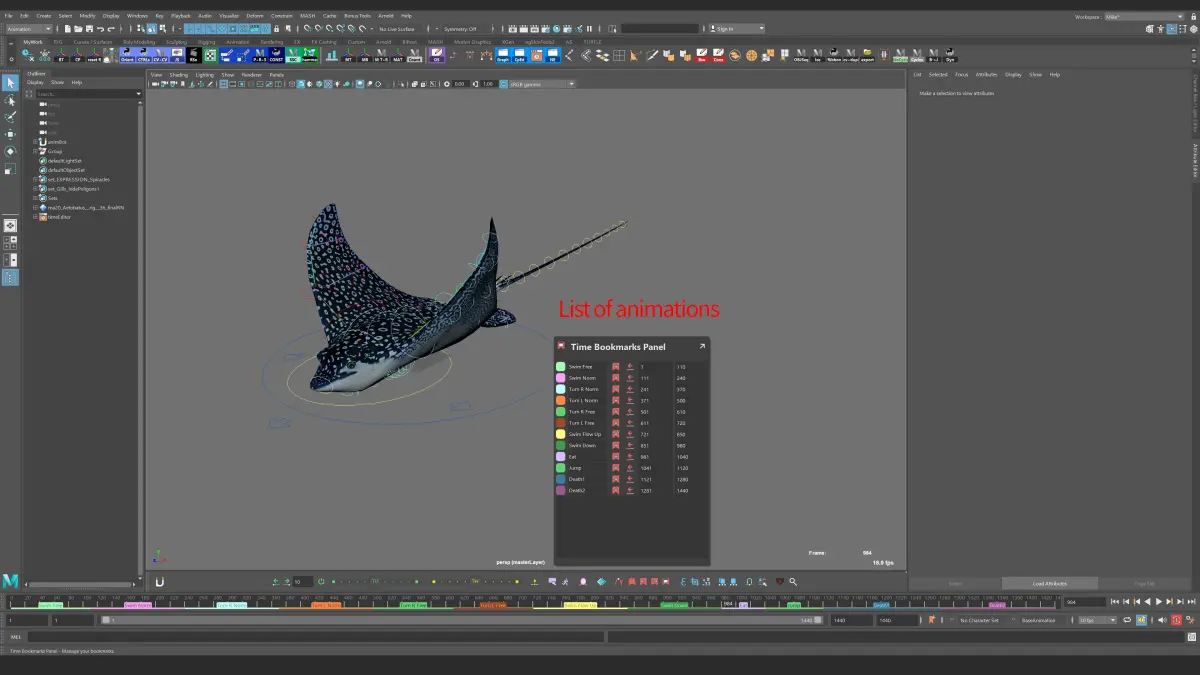Viewport: 1200px width, 675px height.
Task: Toggle cached playback button in range bar
Action: coord(1141,620)
